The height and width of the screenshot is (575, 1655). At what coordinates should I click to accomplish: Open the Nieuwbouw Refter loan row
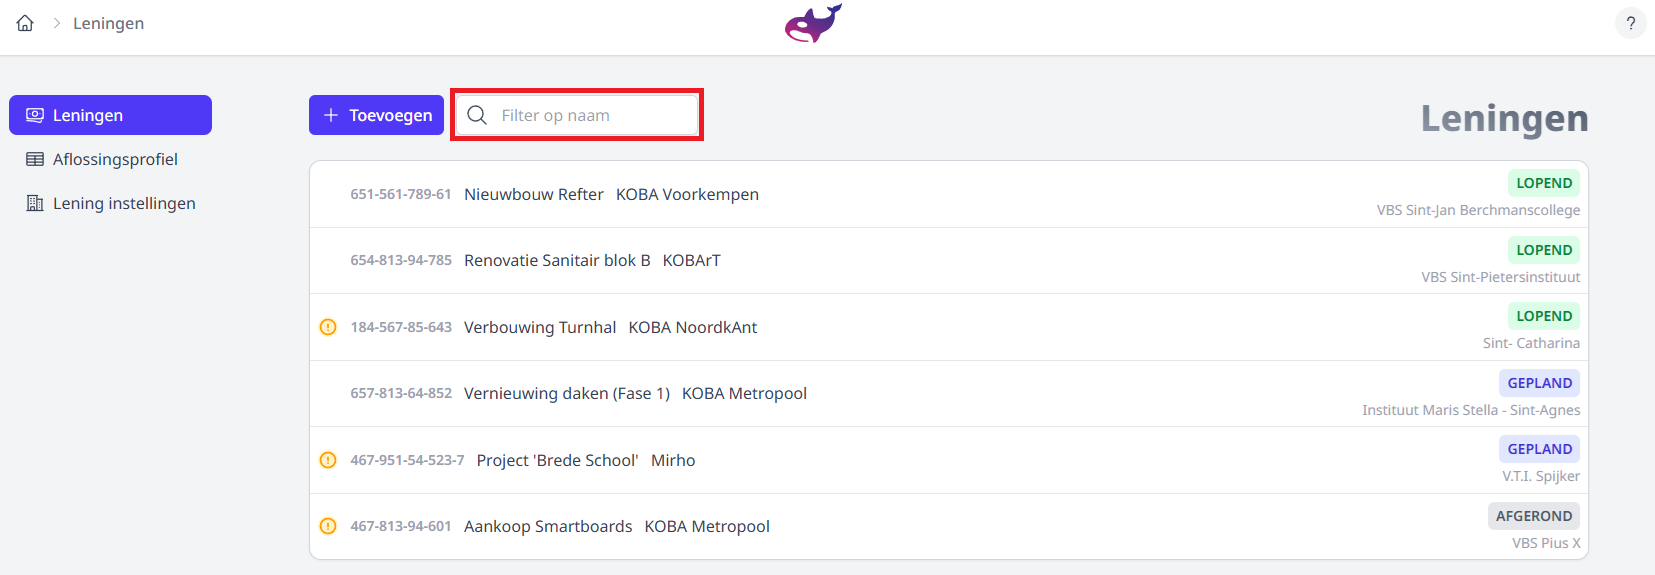point(534,194)
